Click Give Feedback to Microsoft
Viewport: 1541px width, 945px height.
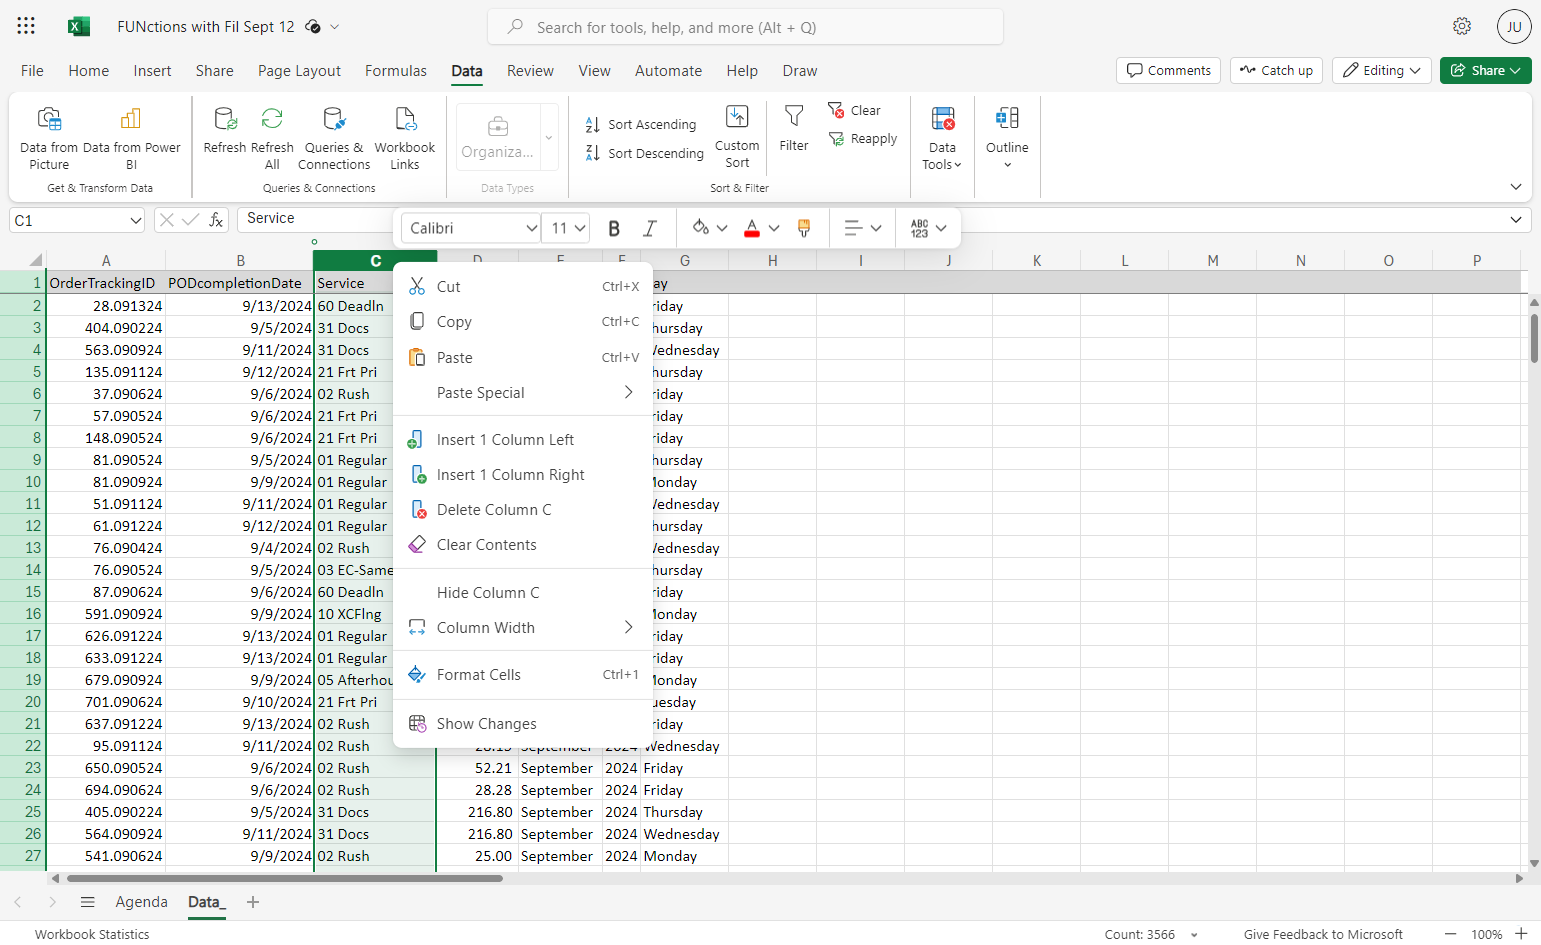pos(1323,935)
